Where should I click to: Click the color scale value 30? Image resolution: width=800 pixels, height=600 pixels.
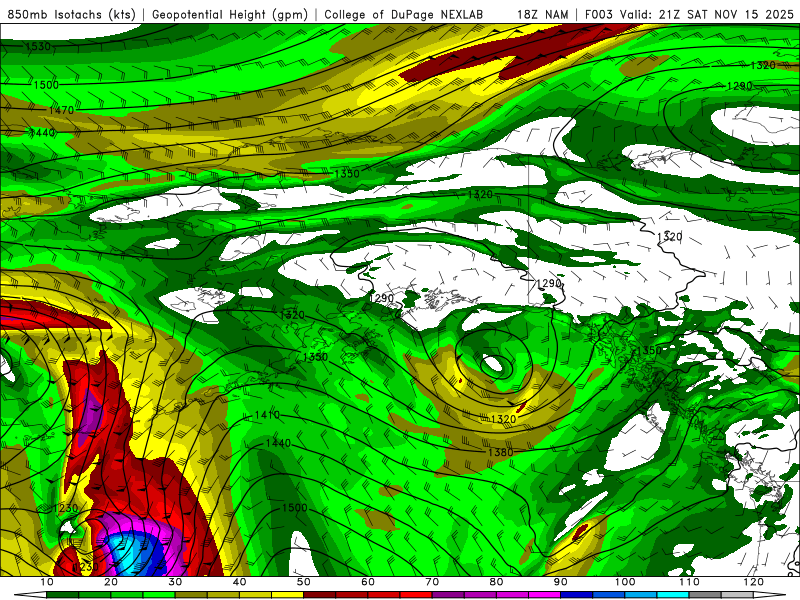click(175, 582)
